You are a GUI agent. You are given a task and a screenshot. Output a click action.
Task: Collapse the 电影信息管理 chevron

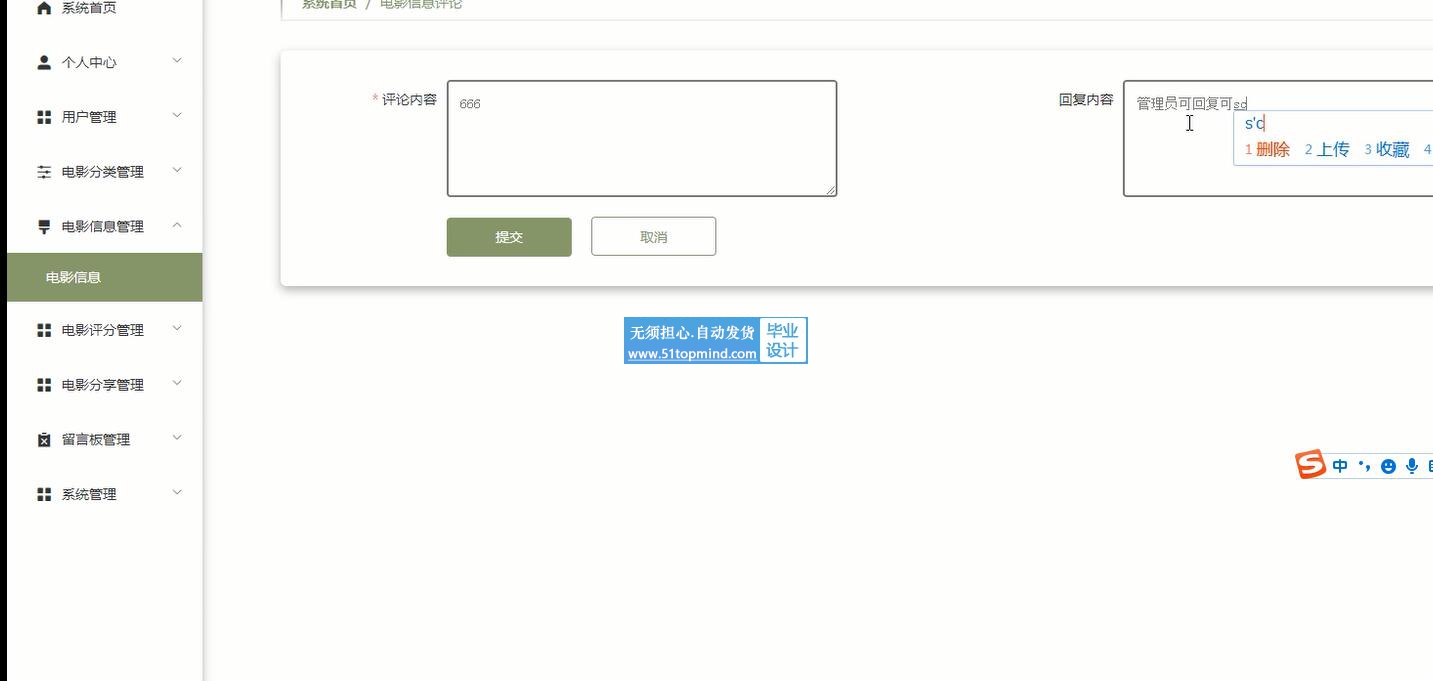coord(177,225)
